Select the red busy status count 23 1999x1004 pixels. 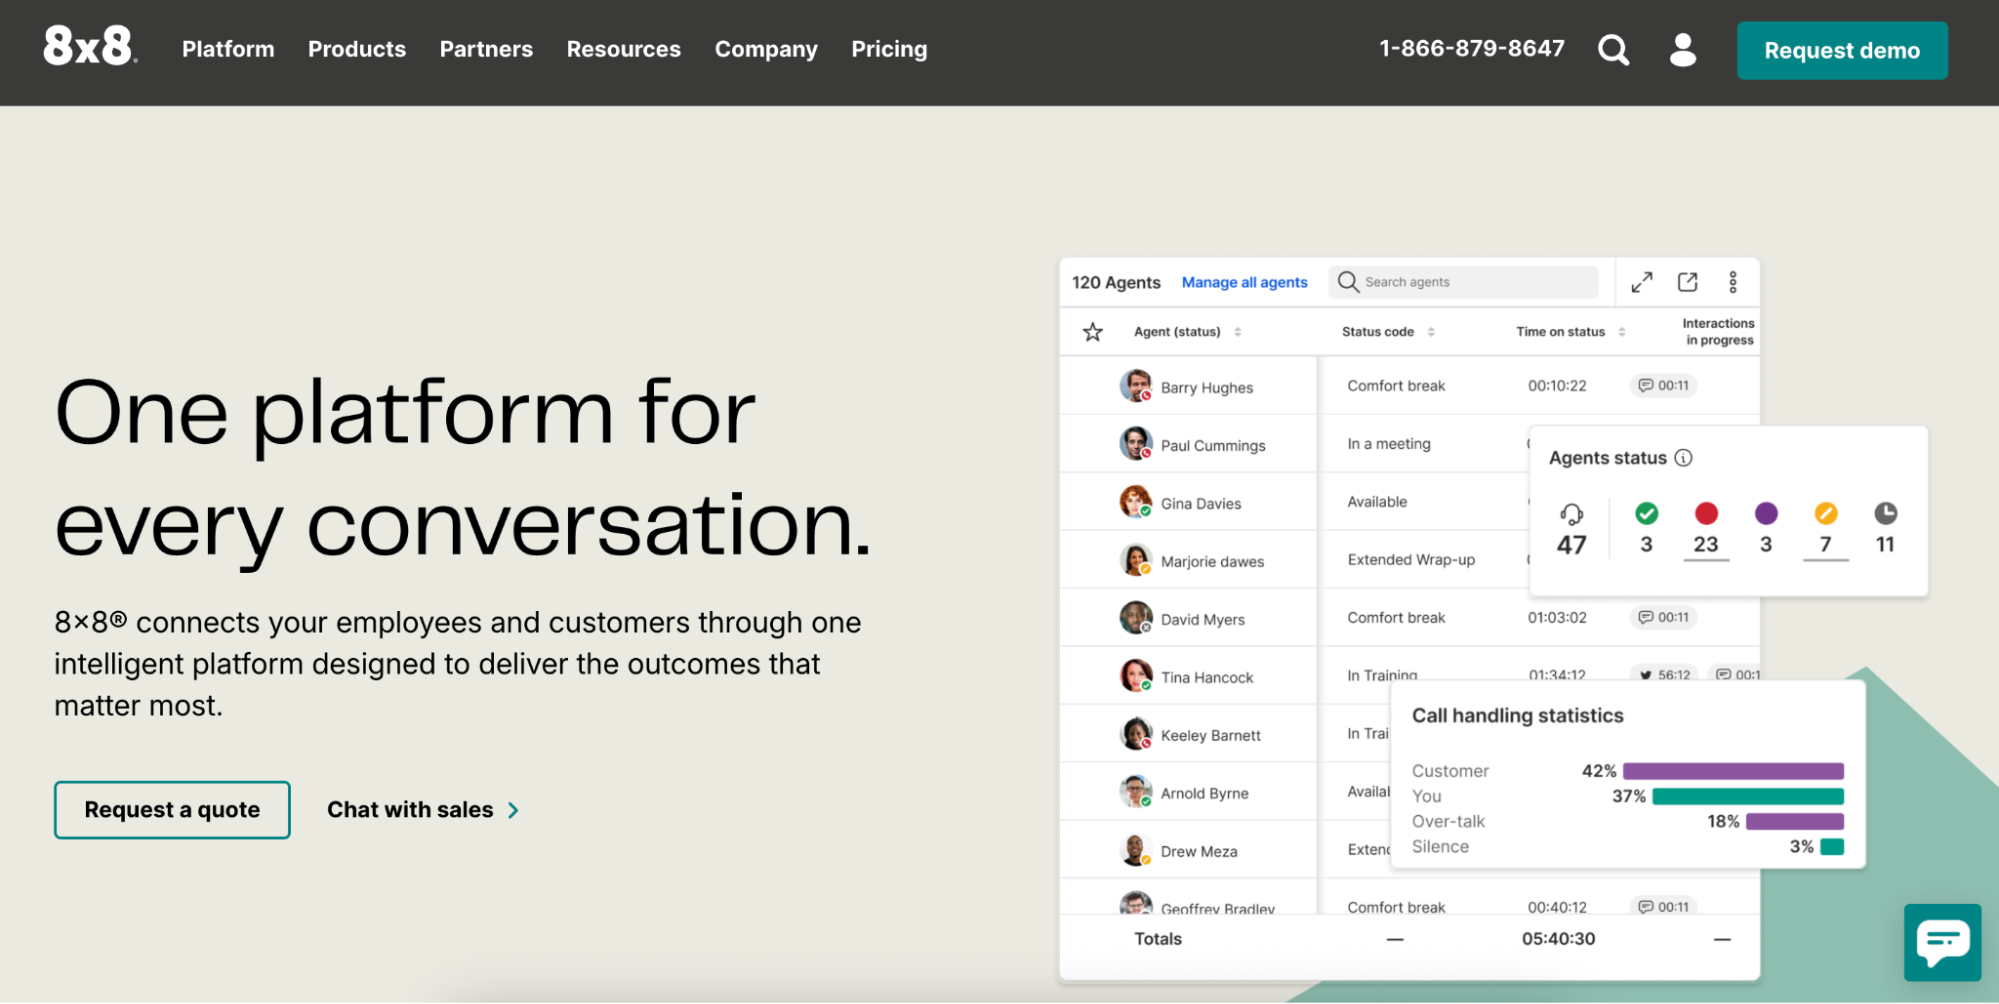1706,543
